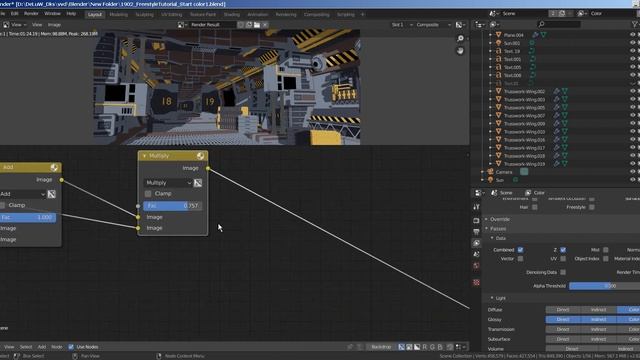Uncheck the Z pass checkbox
640x360 pixels.
point(563,250)
